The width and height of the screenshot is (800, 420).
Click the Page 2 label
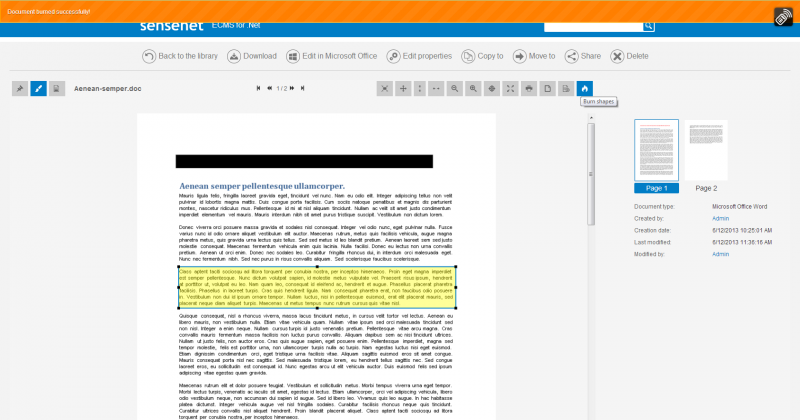(706, 188)
